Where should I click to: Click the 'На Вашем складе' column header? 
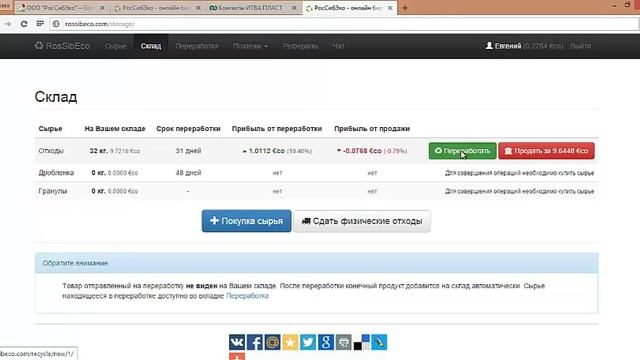click(115, 129)
